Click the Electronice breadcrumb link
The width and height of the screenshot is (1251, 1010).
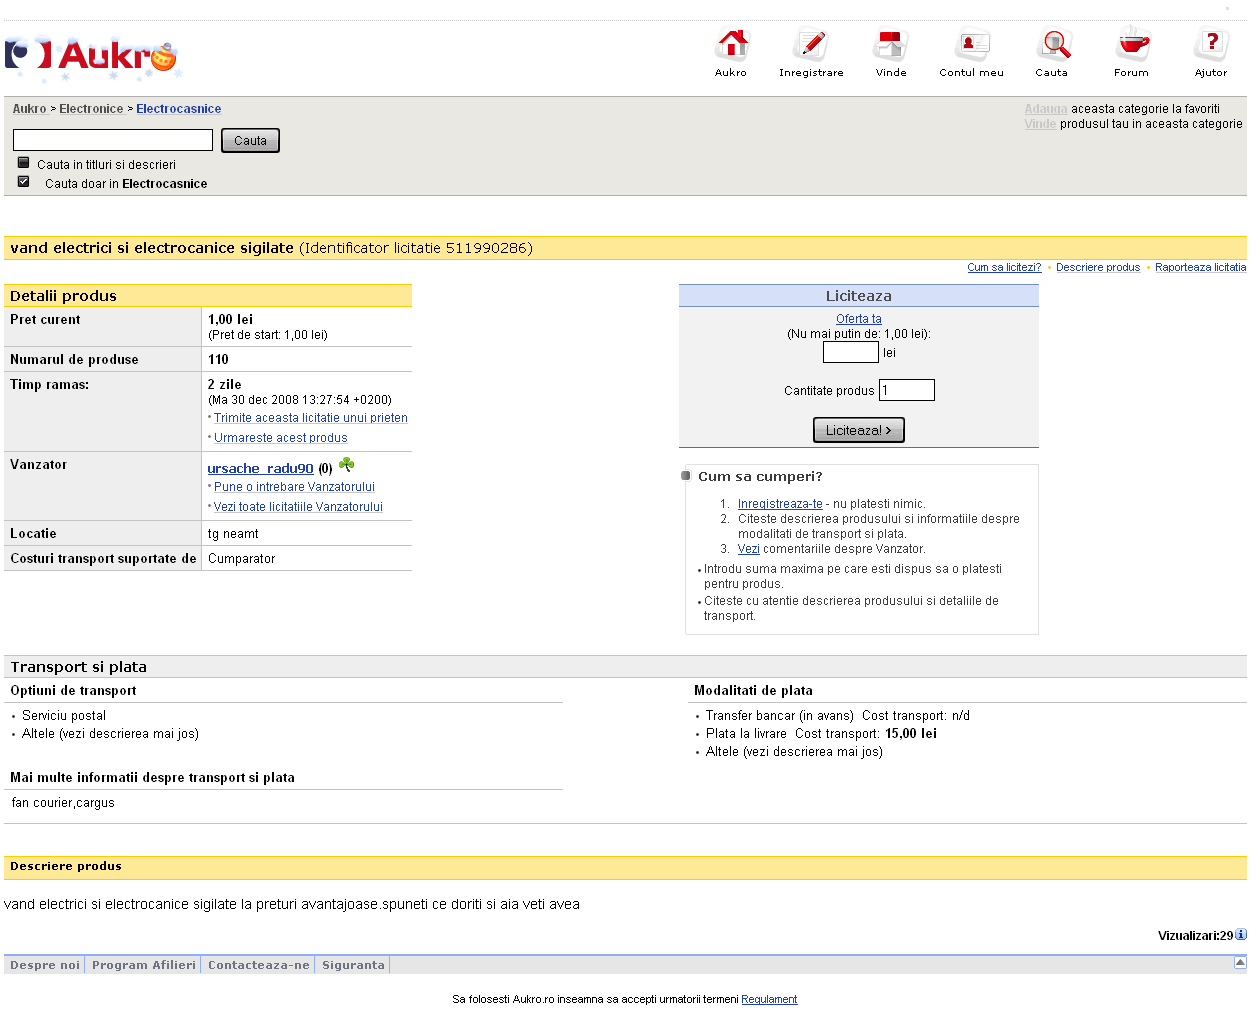pos(91,109)
